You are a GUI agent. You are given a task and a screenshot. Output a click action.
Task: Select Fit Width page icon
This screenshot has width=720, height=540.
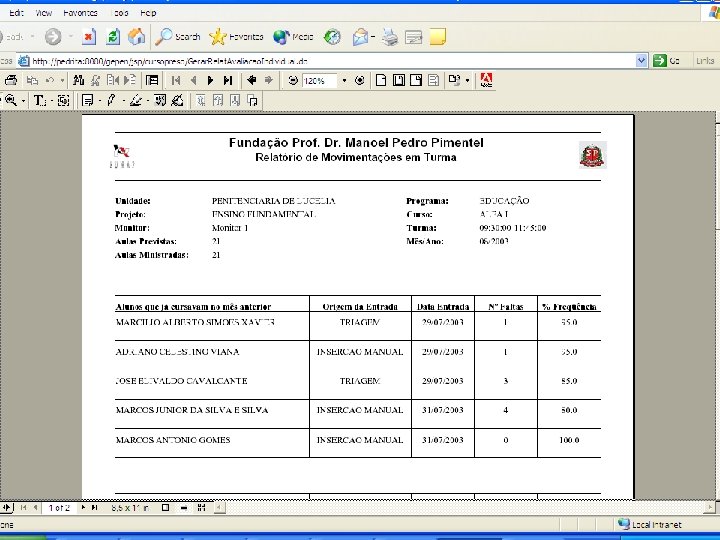pos(416,80)
